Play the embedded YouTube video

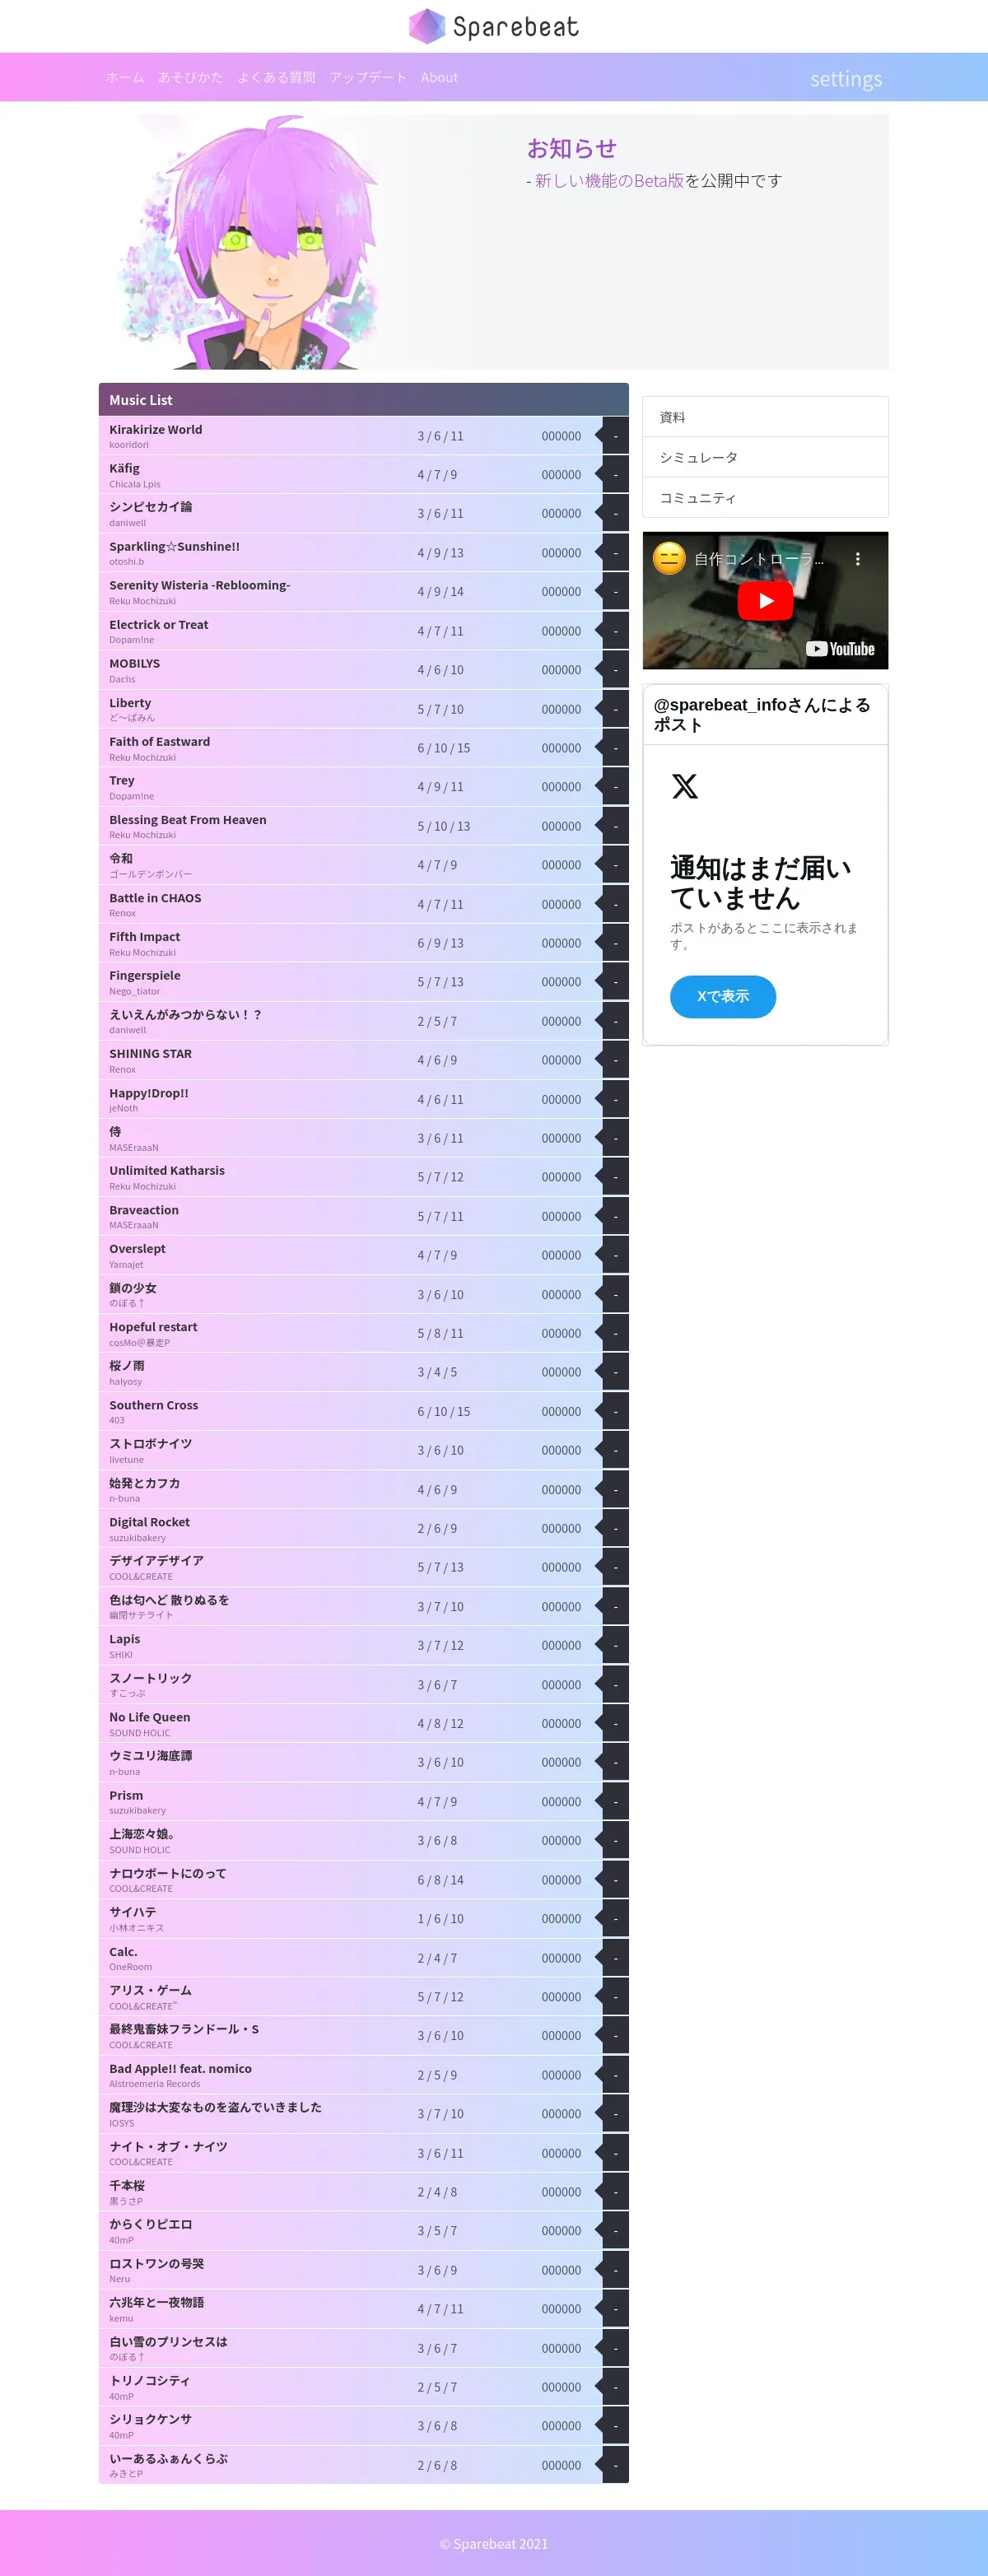pos(765,601)
